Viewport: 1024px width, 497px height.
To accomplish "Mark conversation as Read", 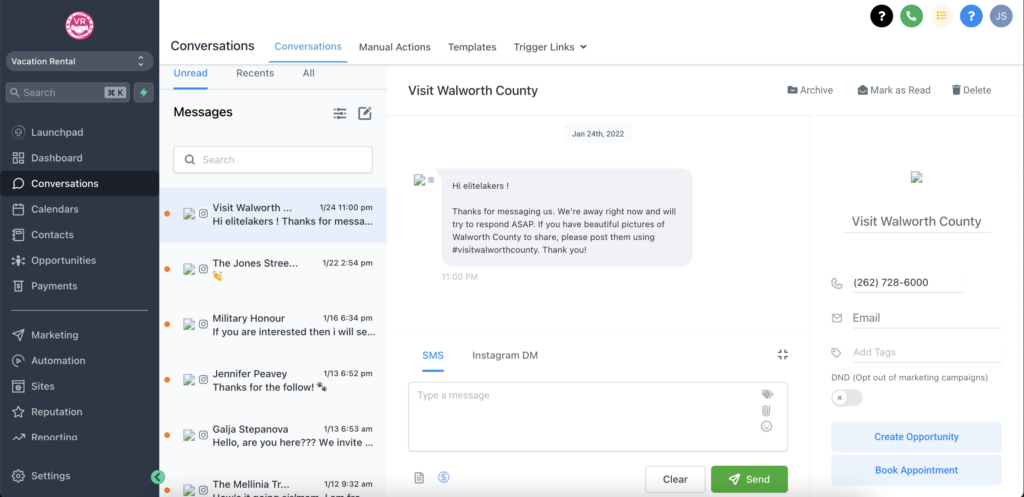I will point(894,90).
